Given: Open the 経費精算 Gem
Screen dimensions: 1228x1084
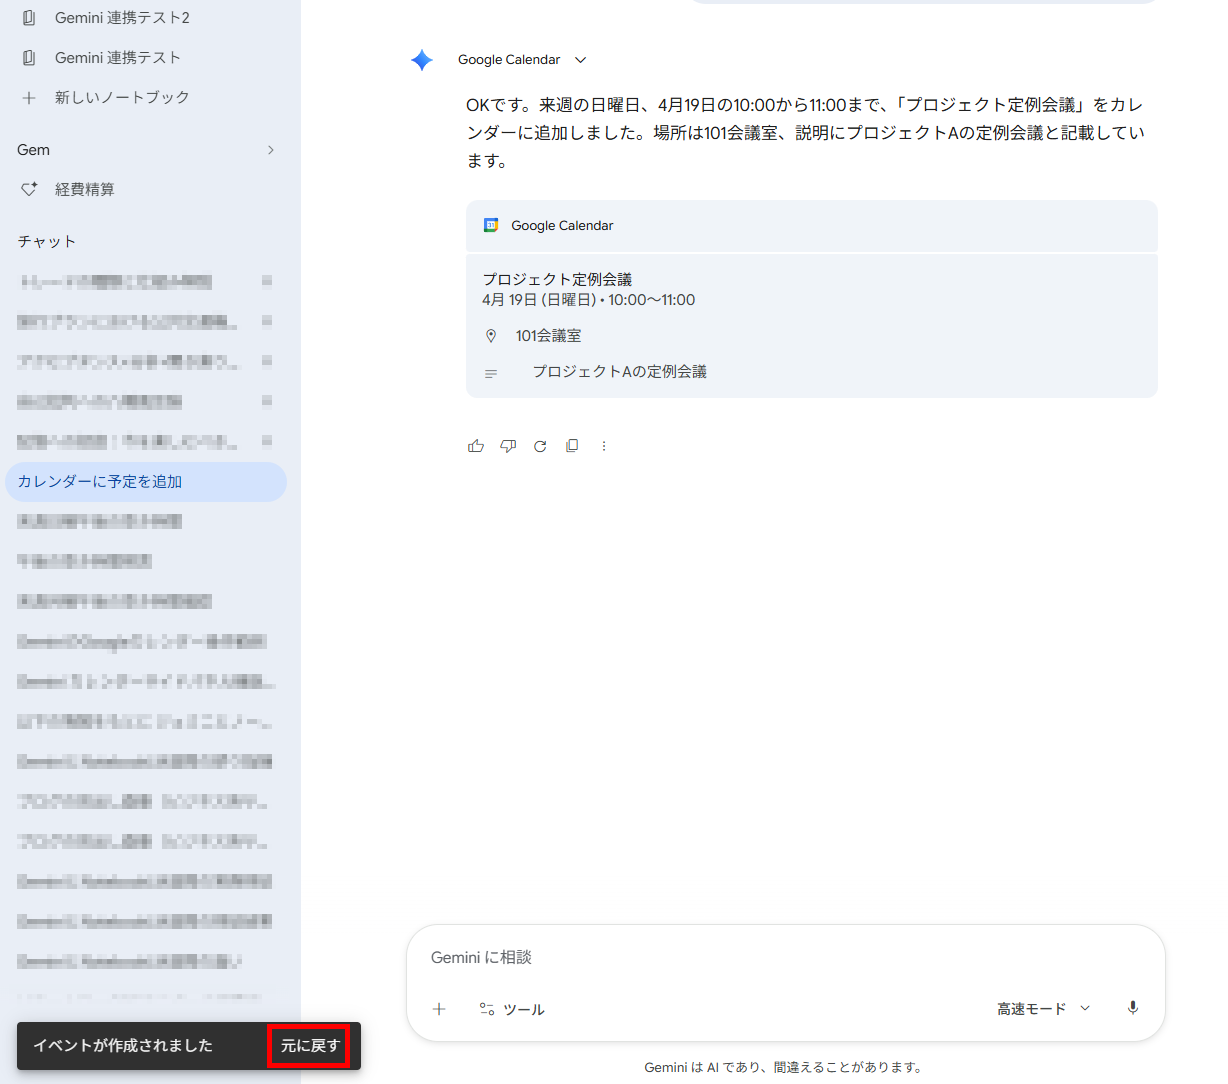Looking at the screenshot, I should (x=85, y=190).
